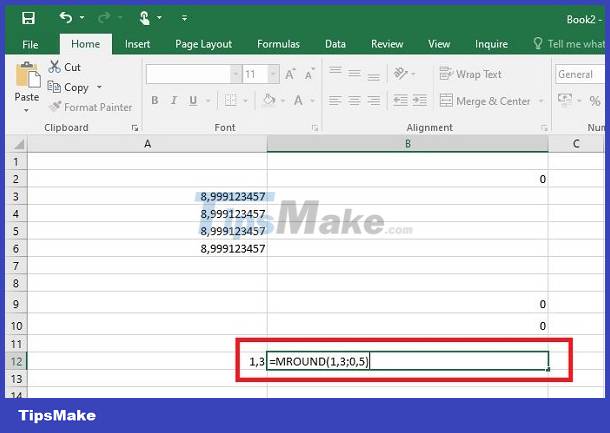Expand the Copy dropdown arrow
This screenshot has height=433, width=610.
click(99, 87)
